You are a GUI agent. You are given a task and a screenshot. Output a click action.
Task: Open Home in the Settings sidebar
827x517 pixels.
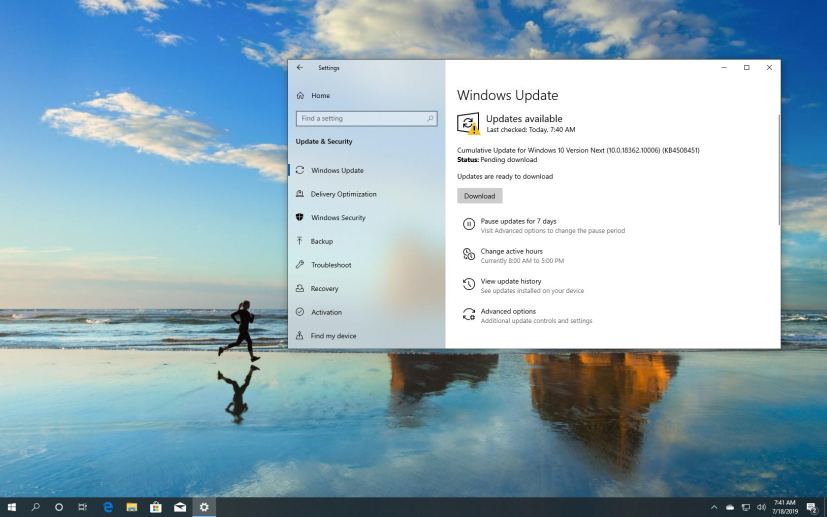pos(320,95)
